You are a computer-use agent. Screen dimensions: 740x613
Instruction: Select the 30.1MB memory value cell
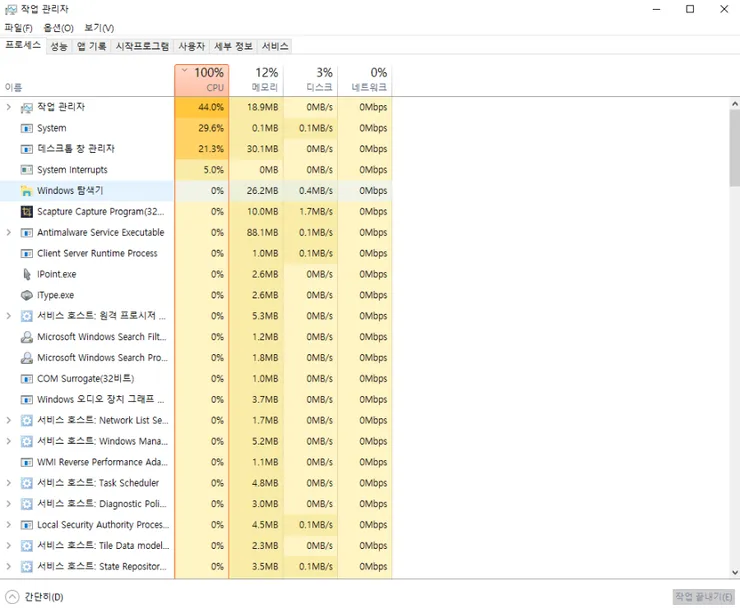point(256,149)
